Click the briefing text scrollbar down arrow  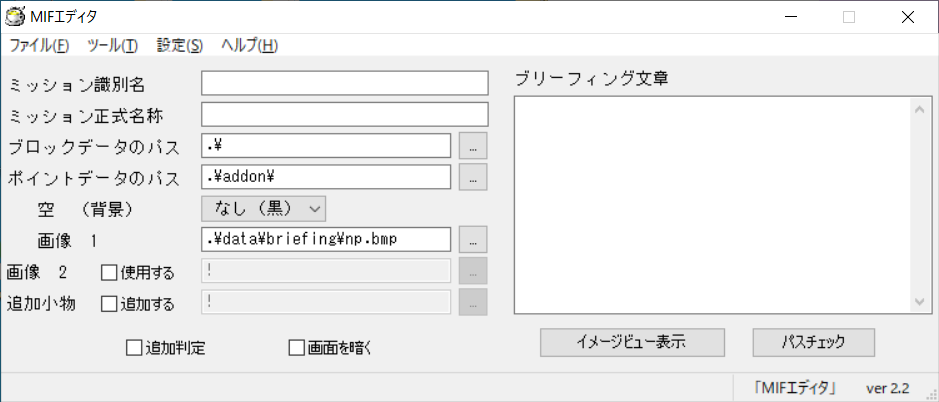(921, 301)
